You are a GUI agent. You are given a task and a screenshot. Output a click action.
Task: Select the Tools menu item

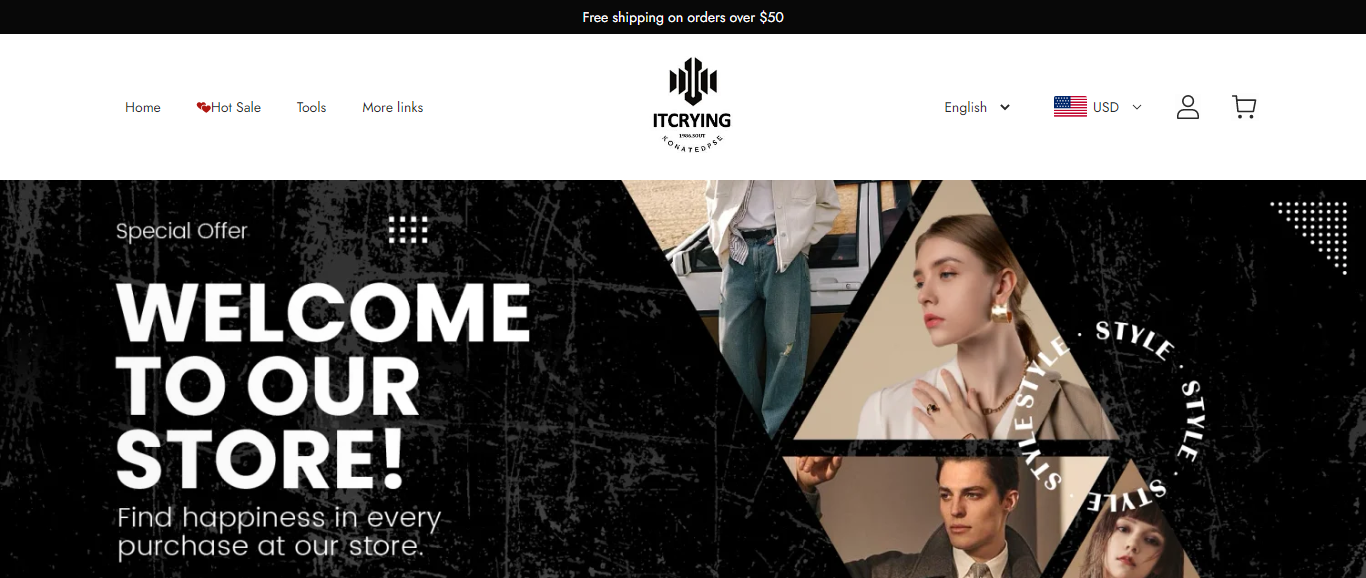311,107
